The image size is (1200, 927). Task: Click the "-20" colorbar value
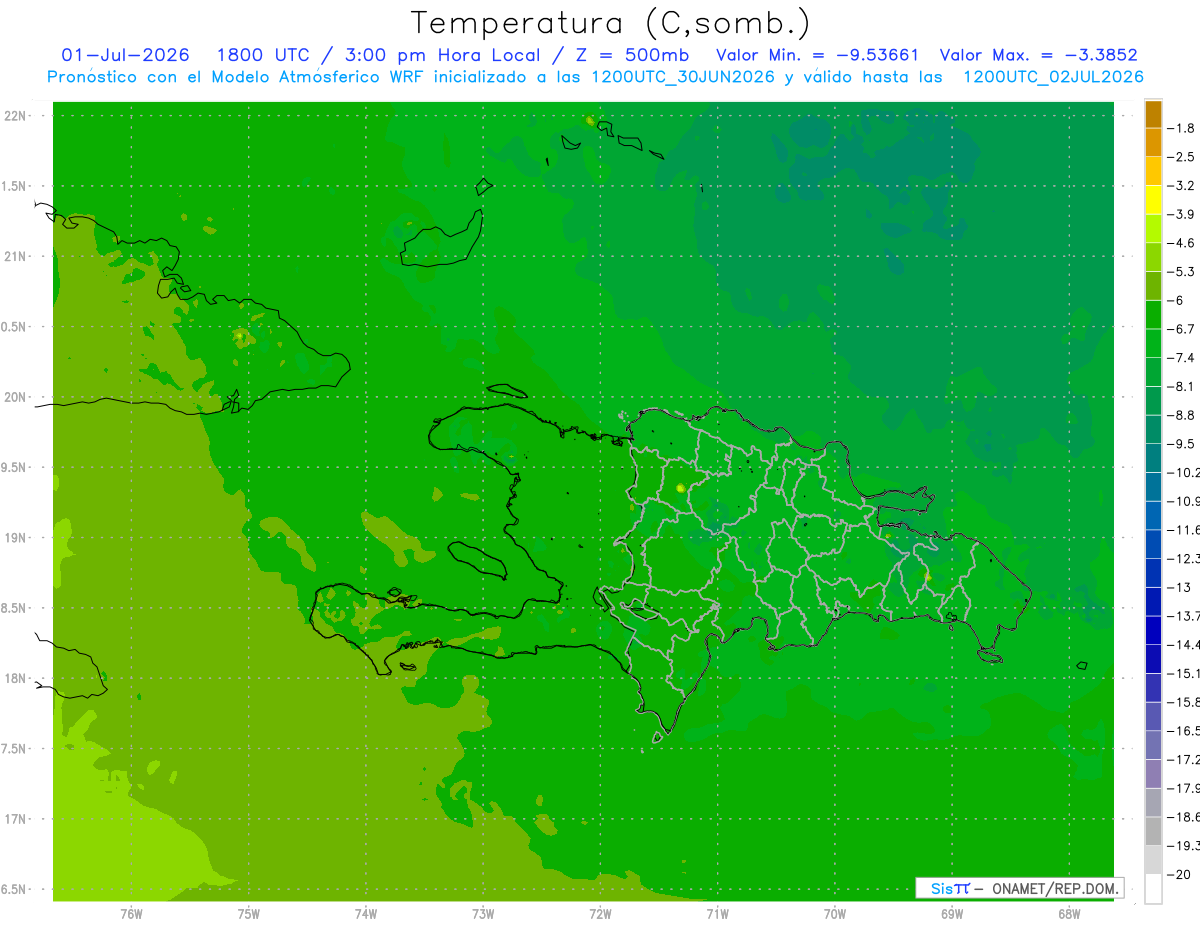point(1180,875)
